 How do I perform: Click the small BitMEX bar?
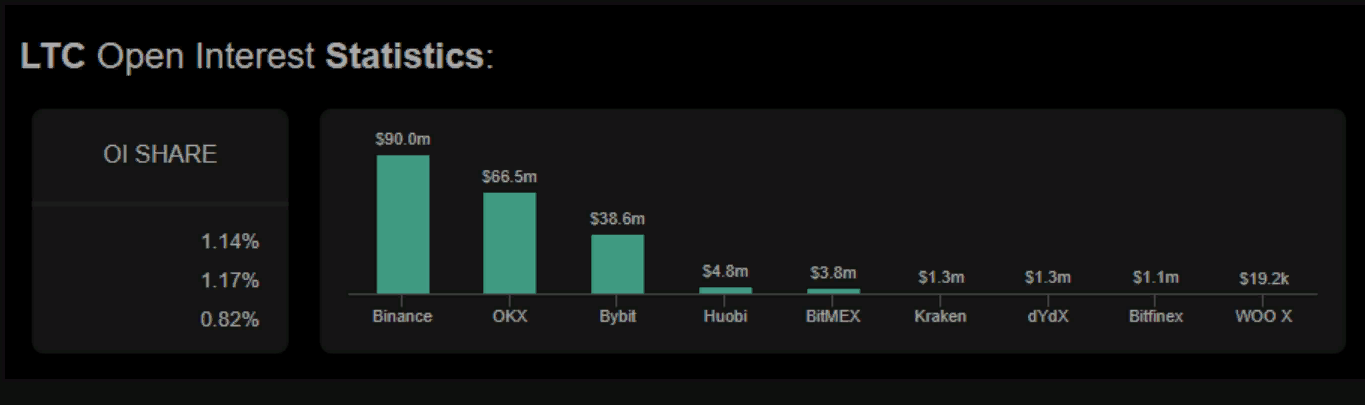[833, 291]
